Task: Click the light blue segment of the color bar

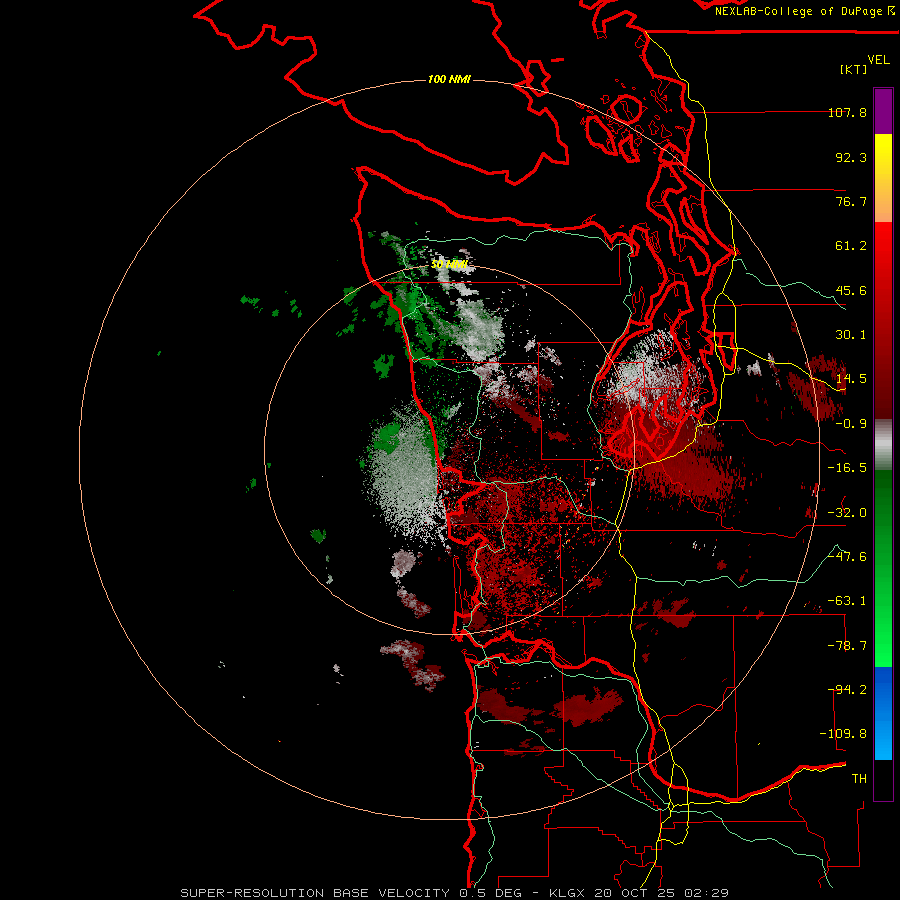Action: [x=883, y=713]
